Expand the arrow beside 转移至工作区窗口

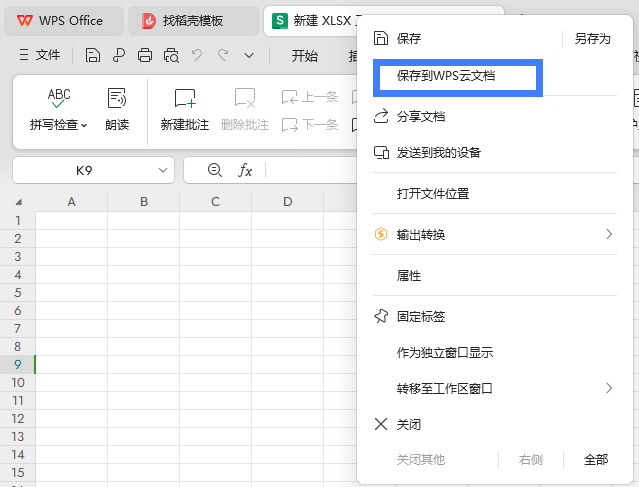point(609,388)
